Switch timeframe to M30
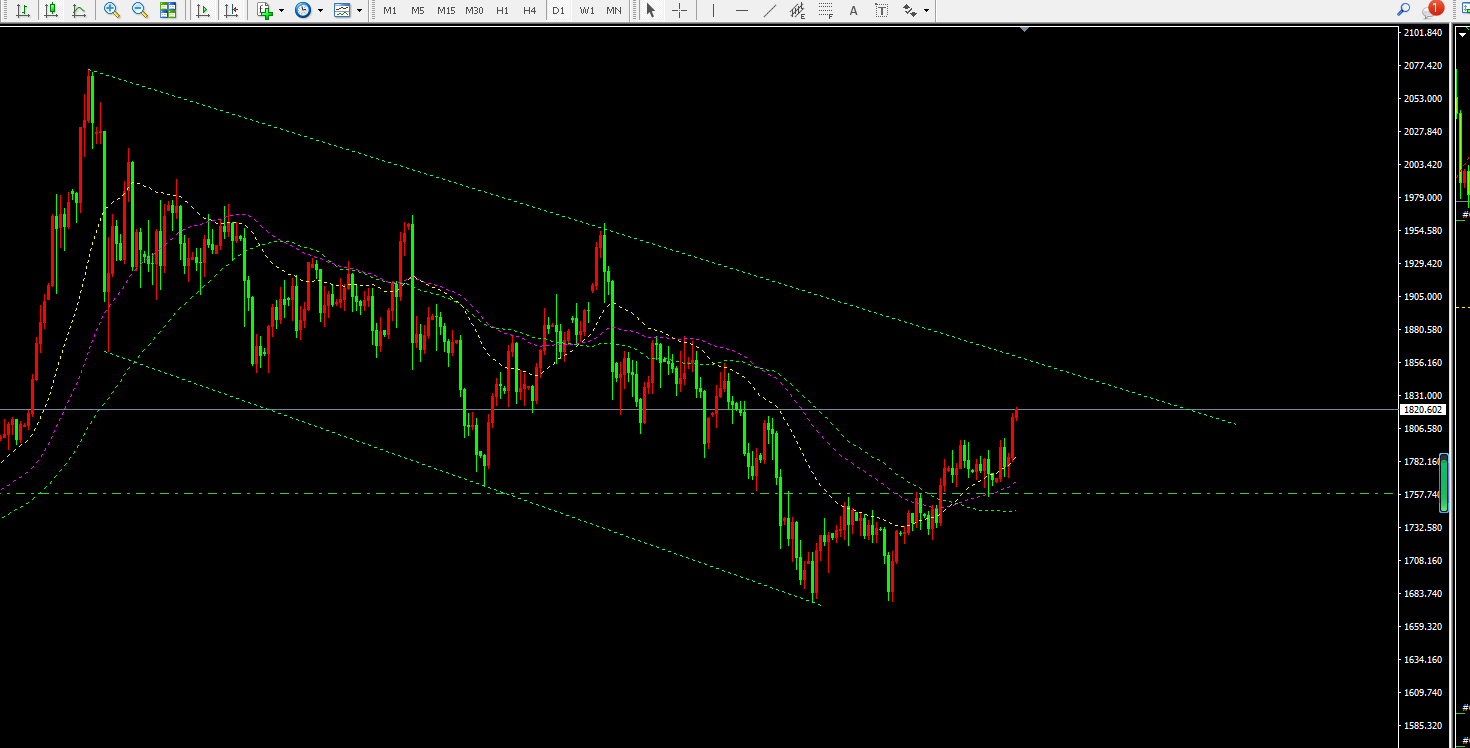Image resolution: width=1470 pixels, height=748 pixels. click(475, 10)
